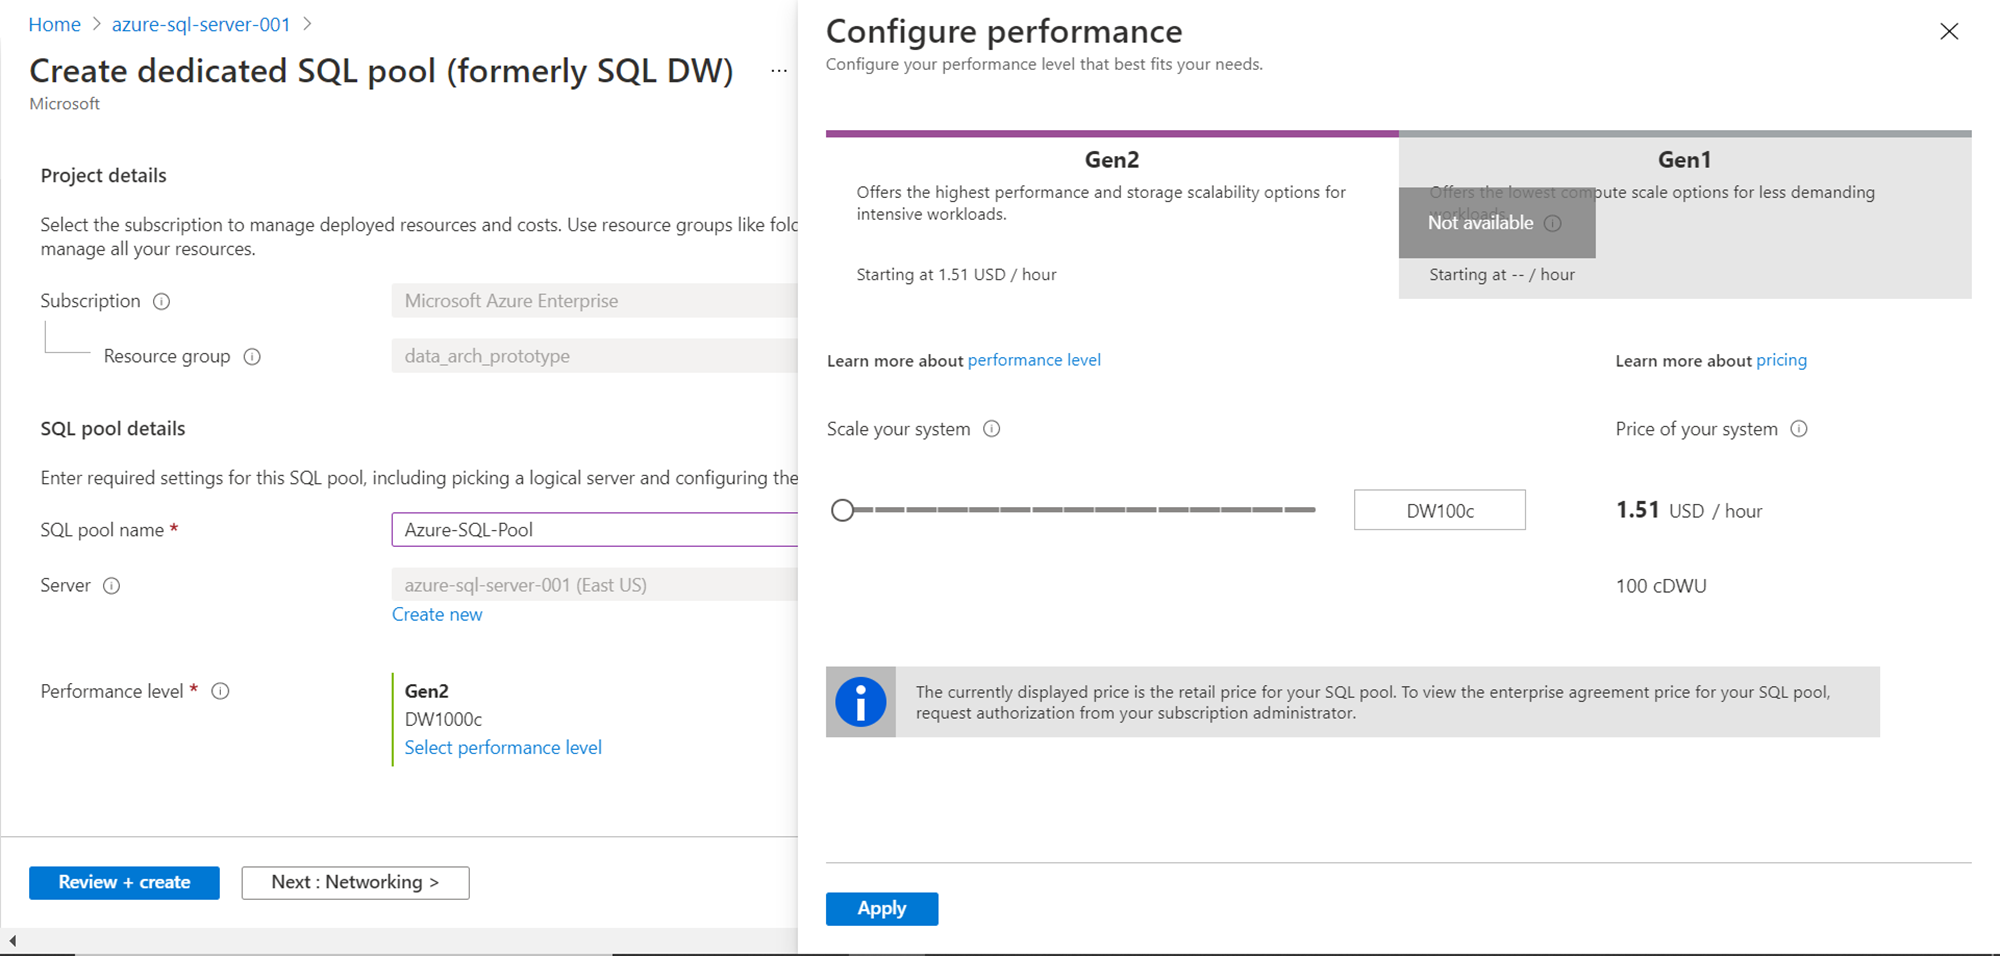Click the info icon on Not available label

[1554, 223]
